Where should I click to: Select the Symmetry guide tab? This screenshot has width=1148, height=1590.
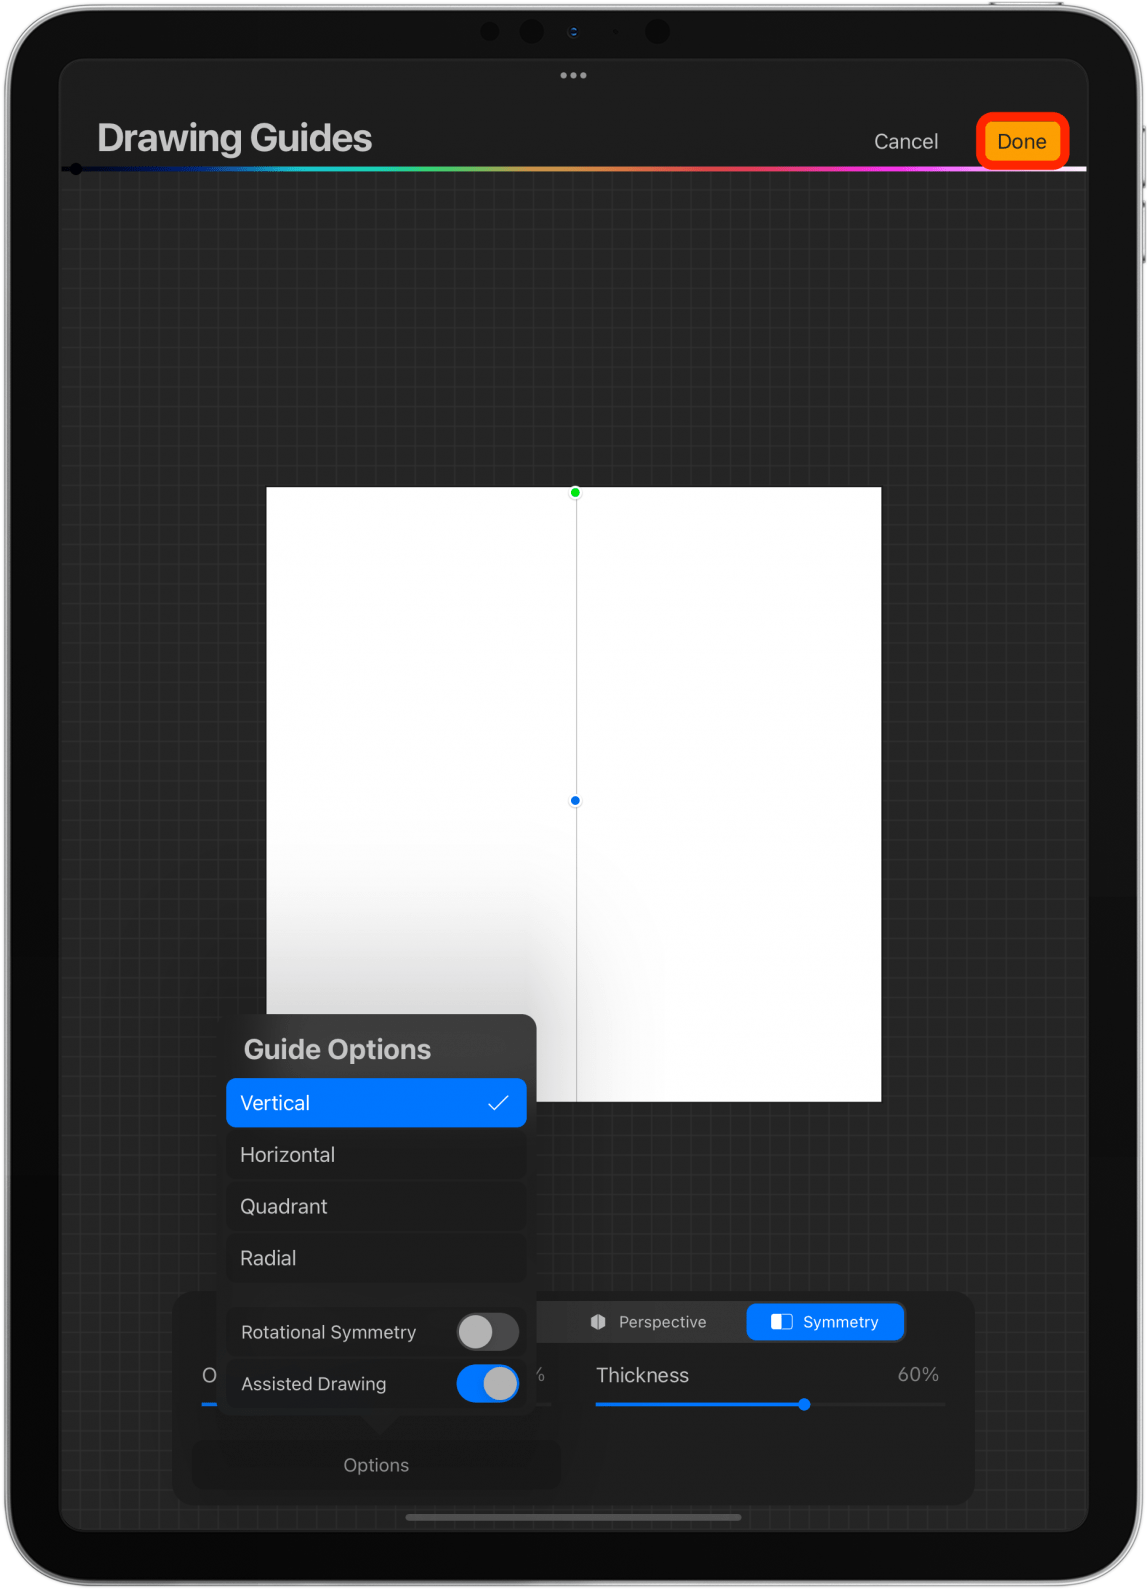pos(825,1322)
